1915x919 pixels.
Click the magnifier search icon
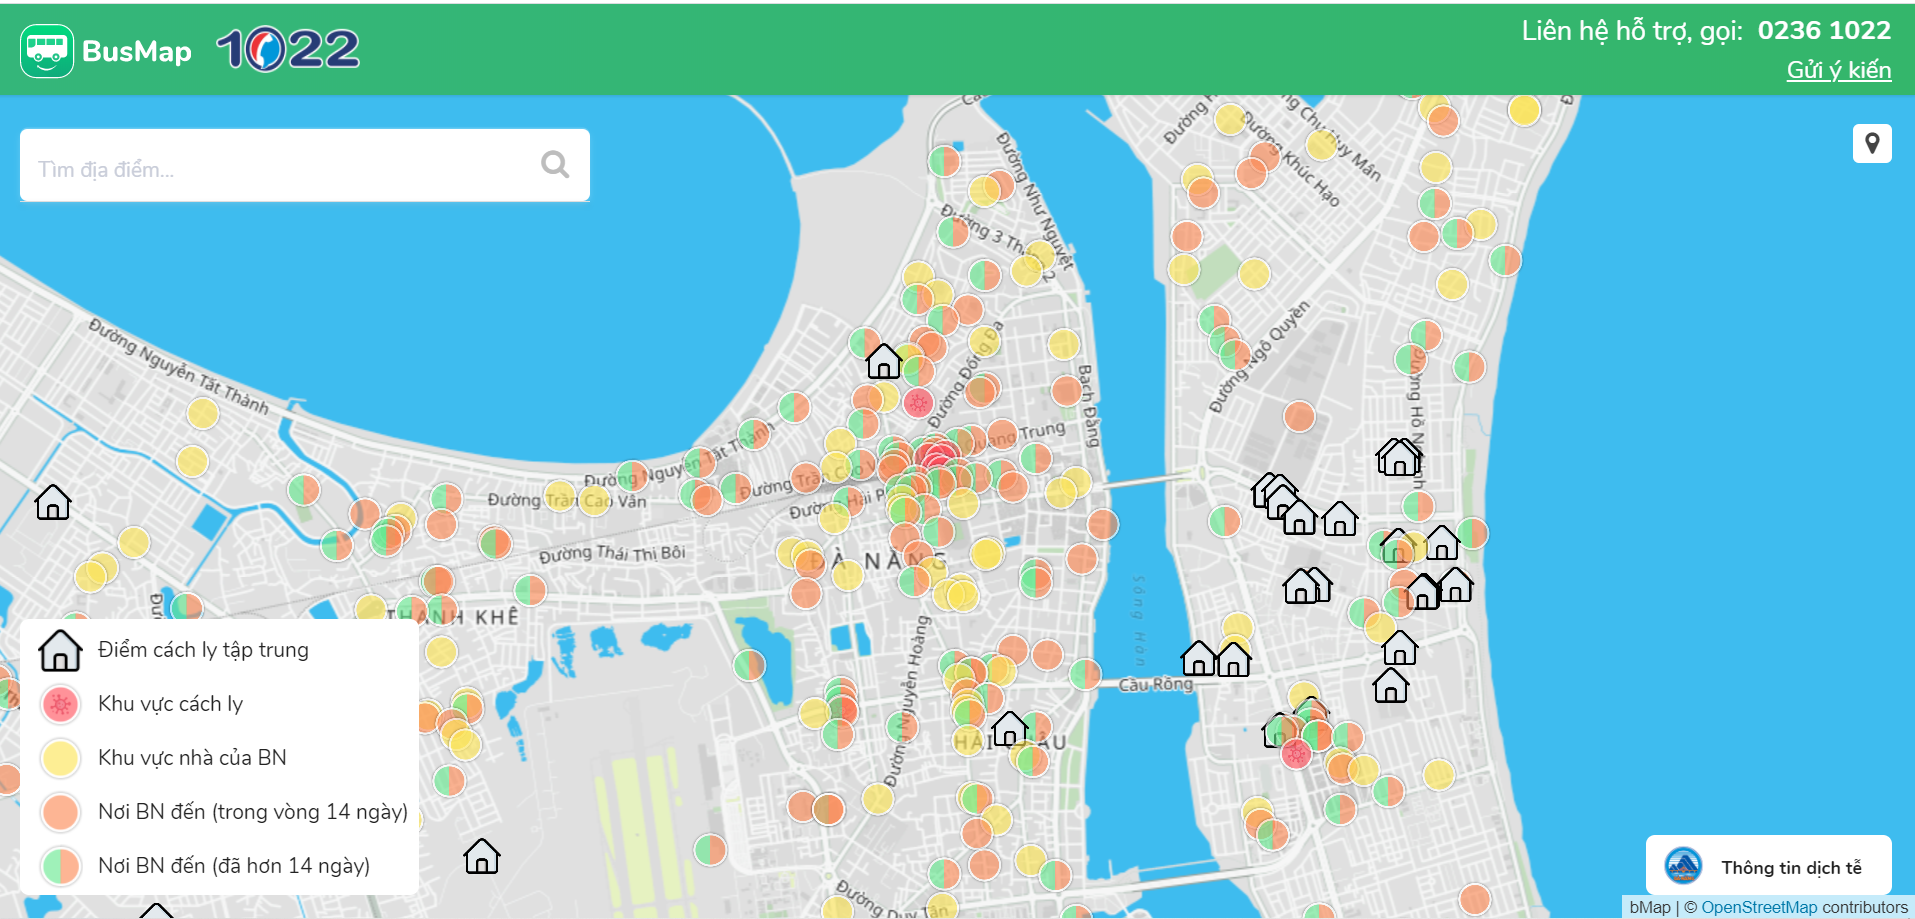[x=555, y=164]
